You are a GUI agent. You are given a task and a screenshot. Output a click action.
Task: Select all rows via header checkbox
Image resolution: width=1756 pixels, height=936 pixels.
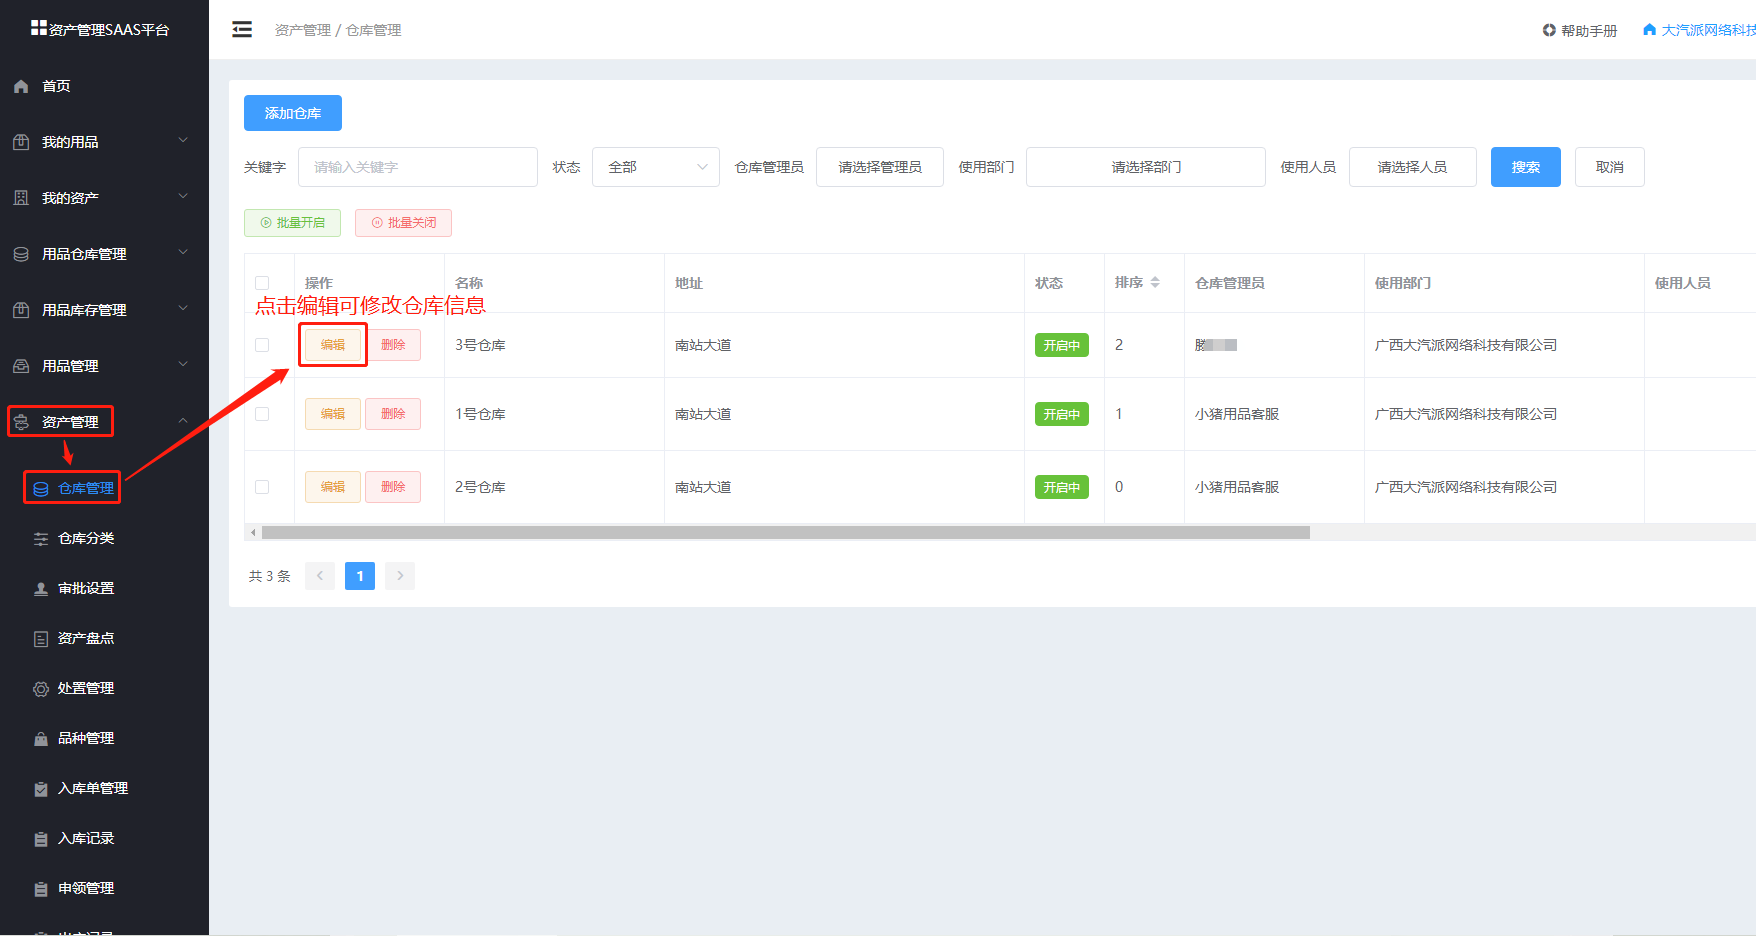click(x=262, y=283)
